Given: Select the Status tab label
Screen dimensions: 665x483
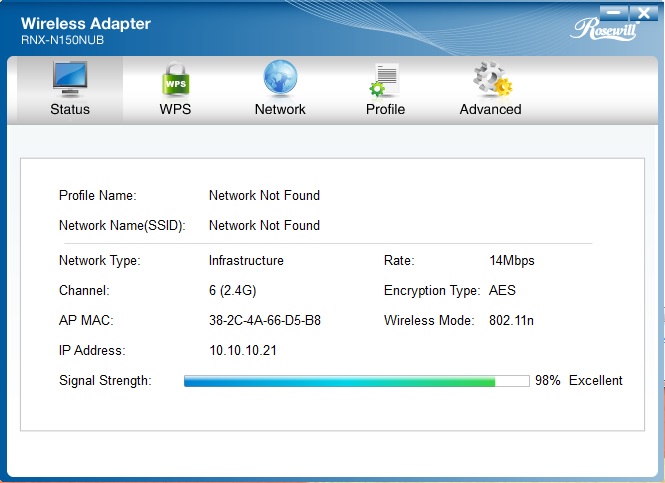Looking at the screenshot, I should tap(70, 109).
